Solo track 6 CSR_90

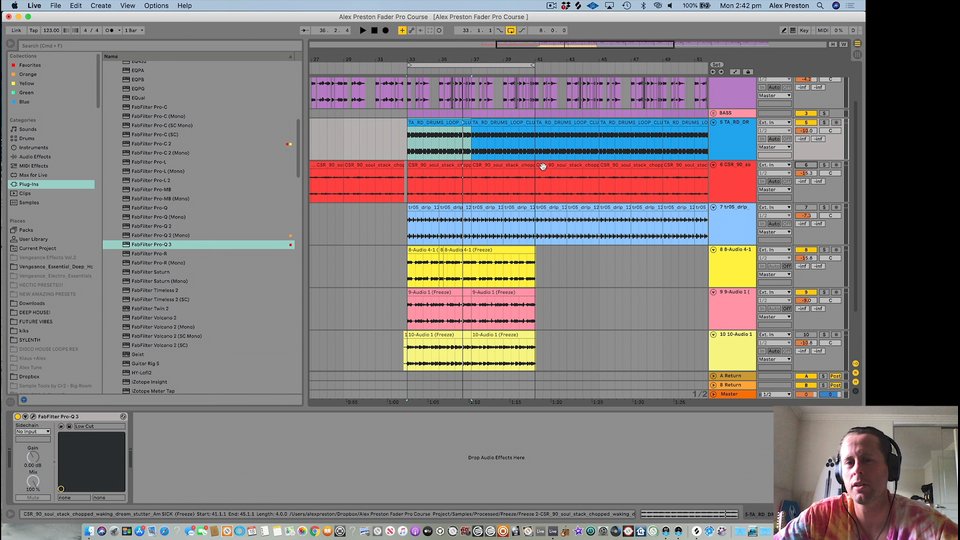[x=824, y=165]
